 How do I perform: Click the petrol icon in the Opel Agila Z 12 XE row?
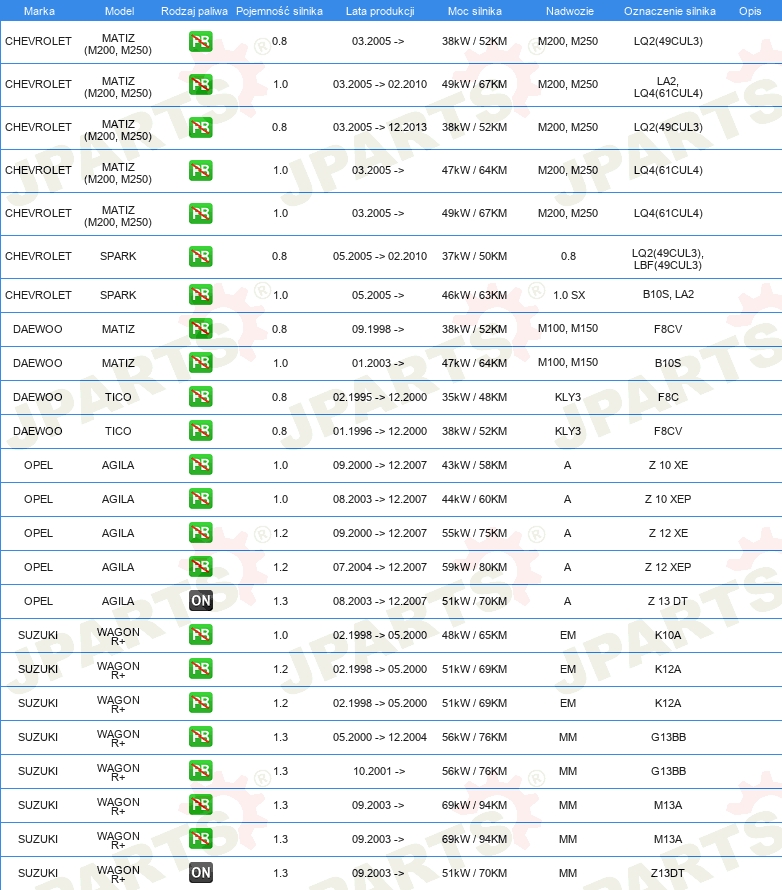click(x=201, y=533)
